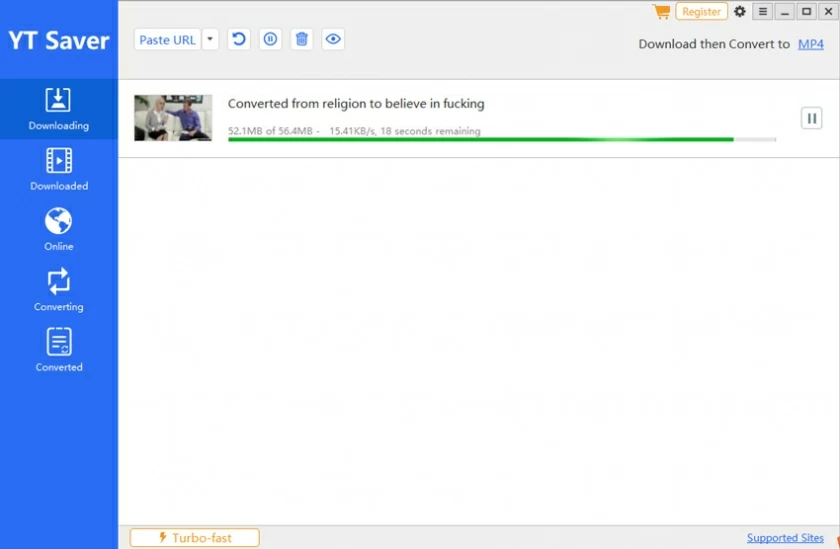Switch to the Converting section

[x=59, y=290]
